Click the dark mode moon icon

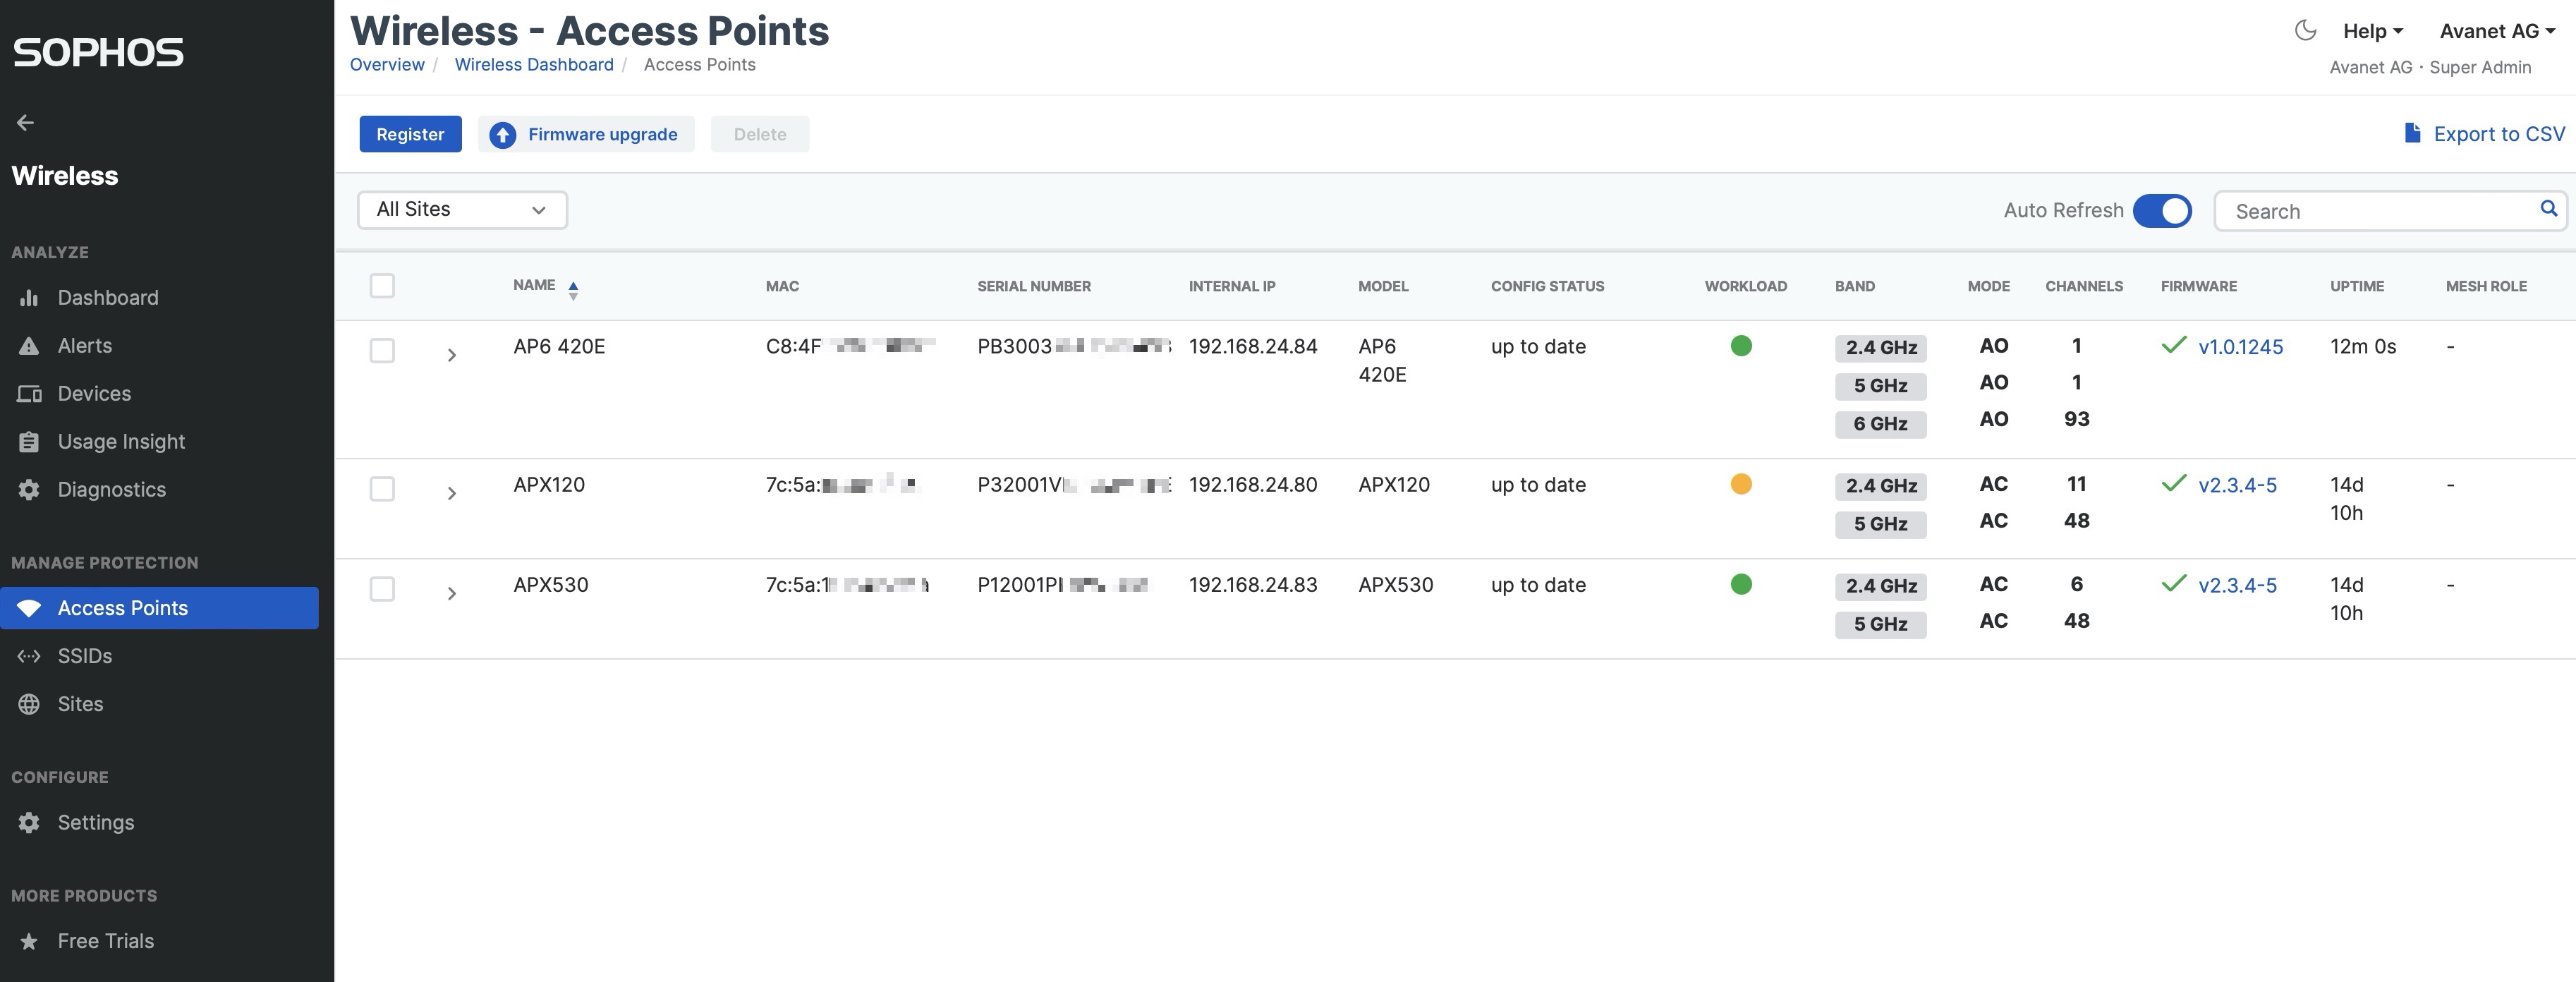pyautogui.click(x=2305, y=31)
